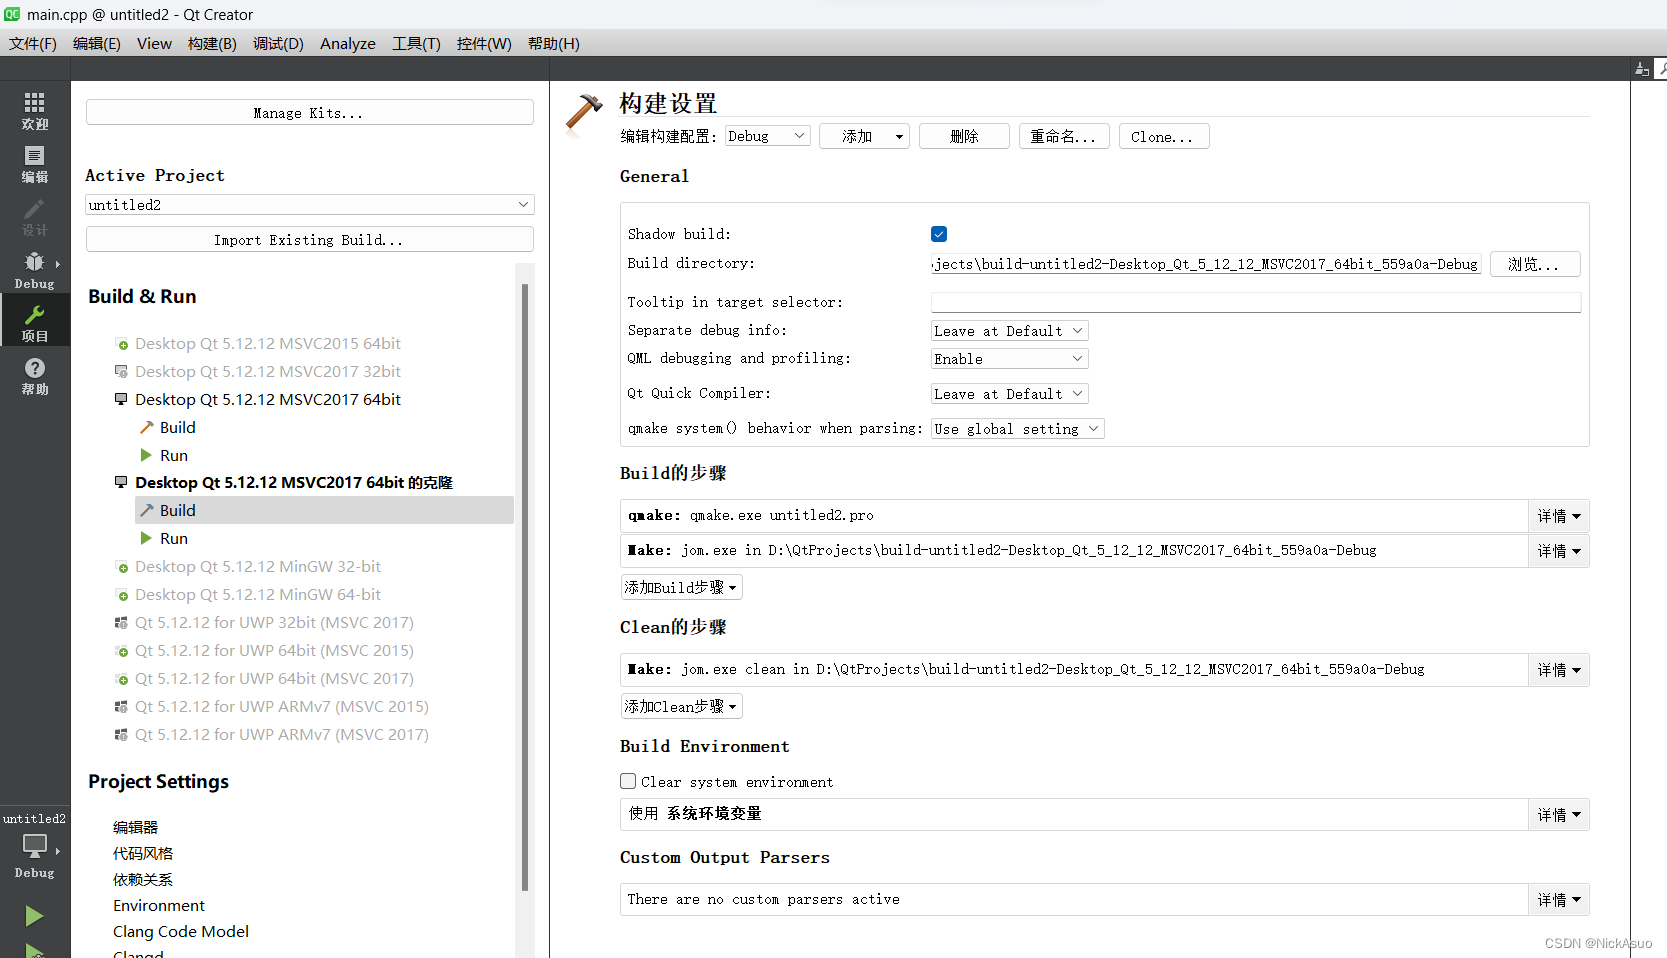The height and width of the screenshot is (958, 1667).
Task: Open the 添加 configuration dropdown button
Action: pos(864,136)
